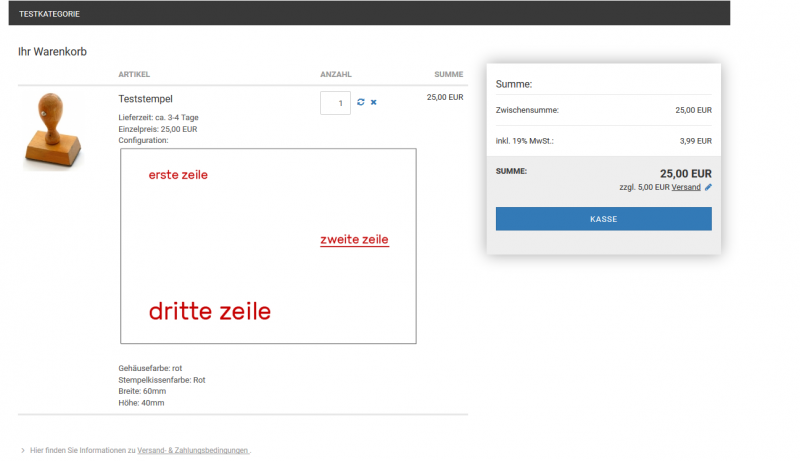Click the 3,99 EUR tax value
This screenshot has width=800, height=461.
click(x=695, y=141)
